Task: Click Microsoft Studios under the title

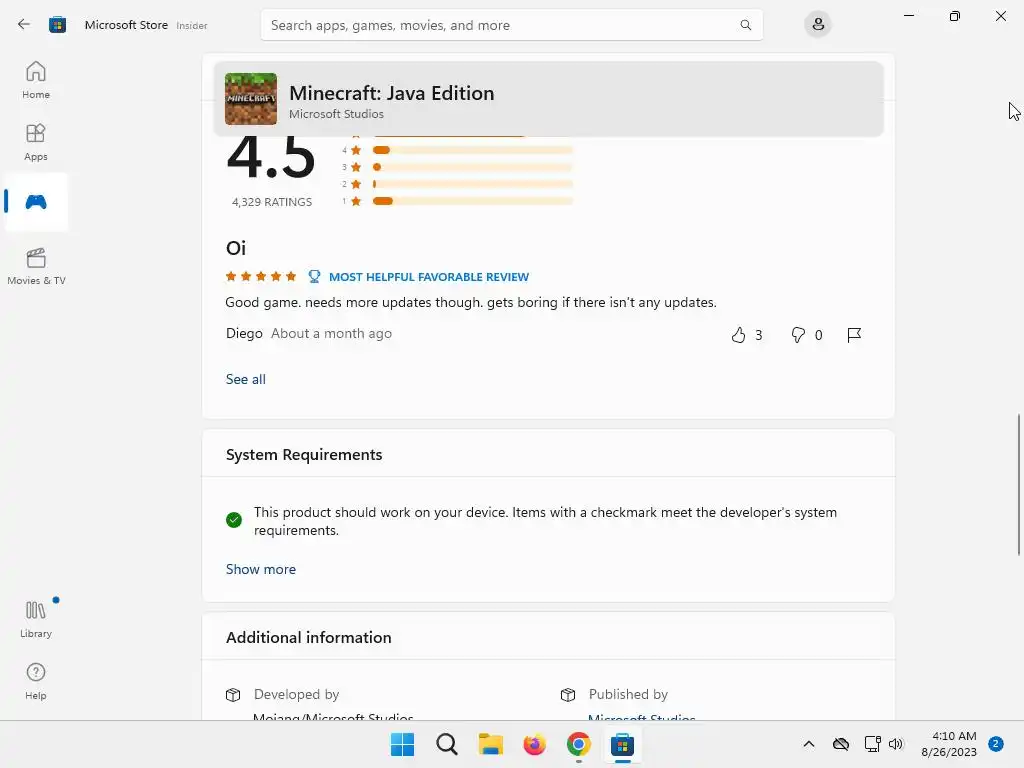Action: (336, 114)
